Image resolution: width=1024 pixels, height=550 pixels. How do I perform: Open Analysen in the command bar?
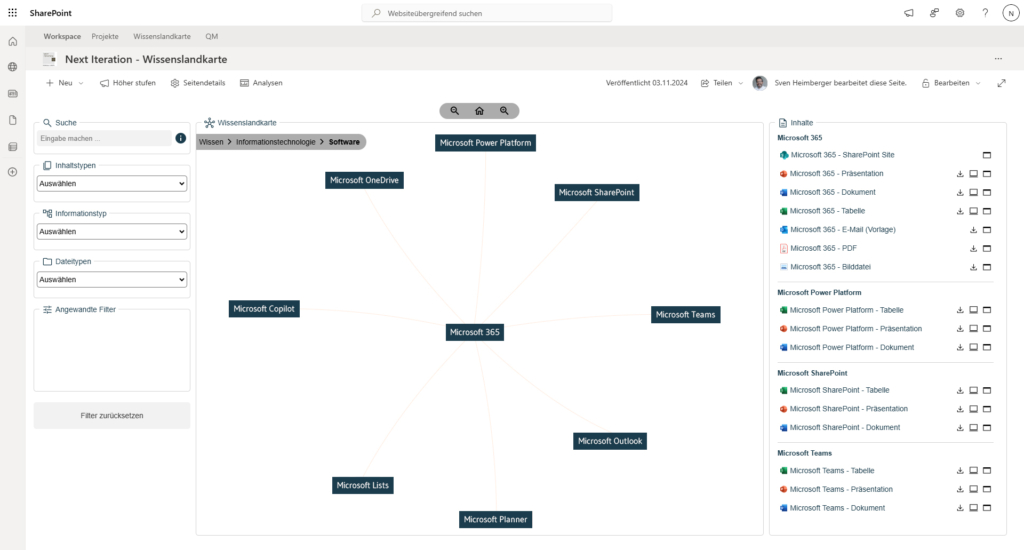[x=261, y=83]
